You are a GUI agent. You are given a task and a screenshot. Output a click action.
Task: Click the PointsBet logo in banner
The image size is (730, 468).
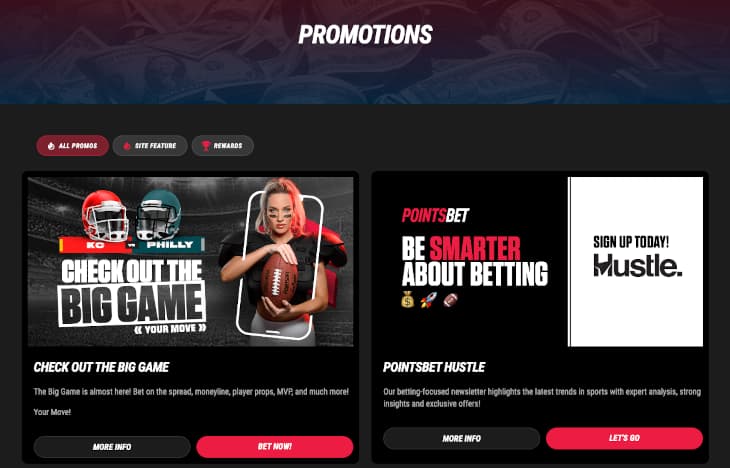435,215
